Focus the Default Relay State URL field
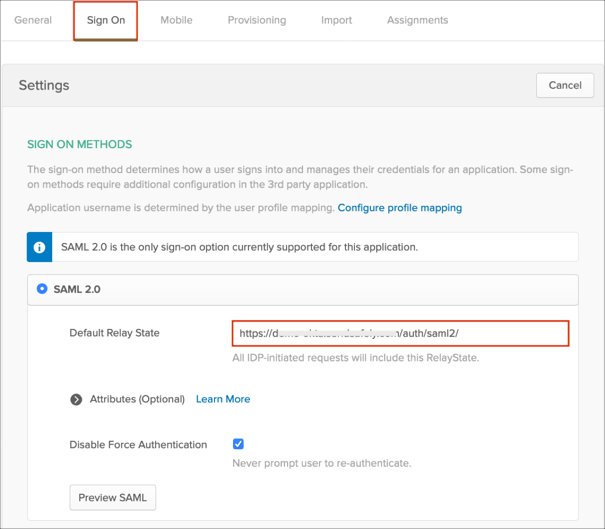 pos(400,333)
